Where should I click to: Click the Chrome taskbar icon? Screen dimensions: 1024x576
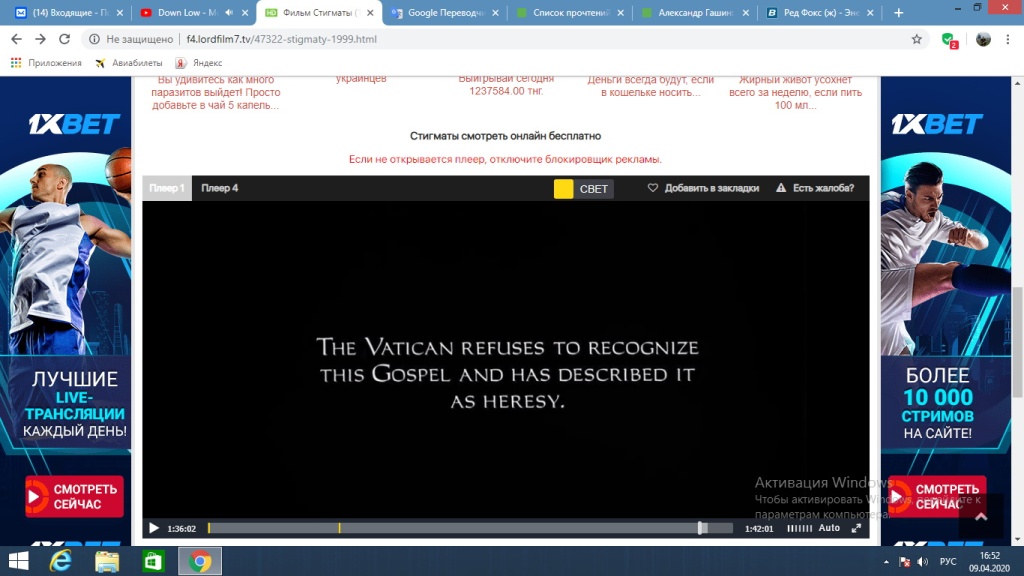(x=200, y=561)
